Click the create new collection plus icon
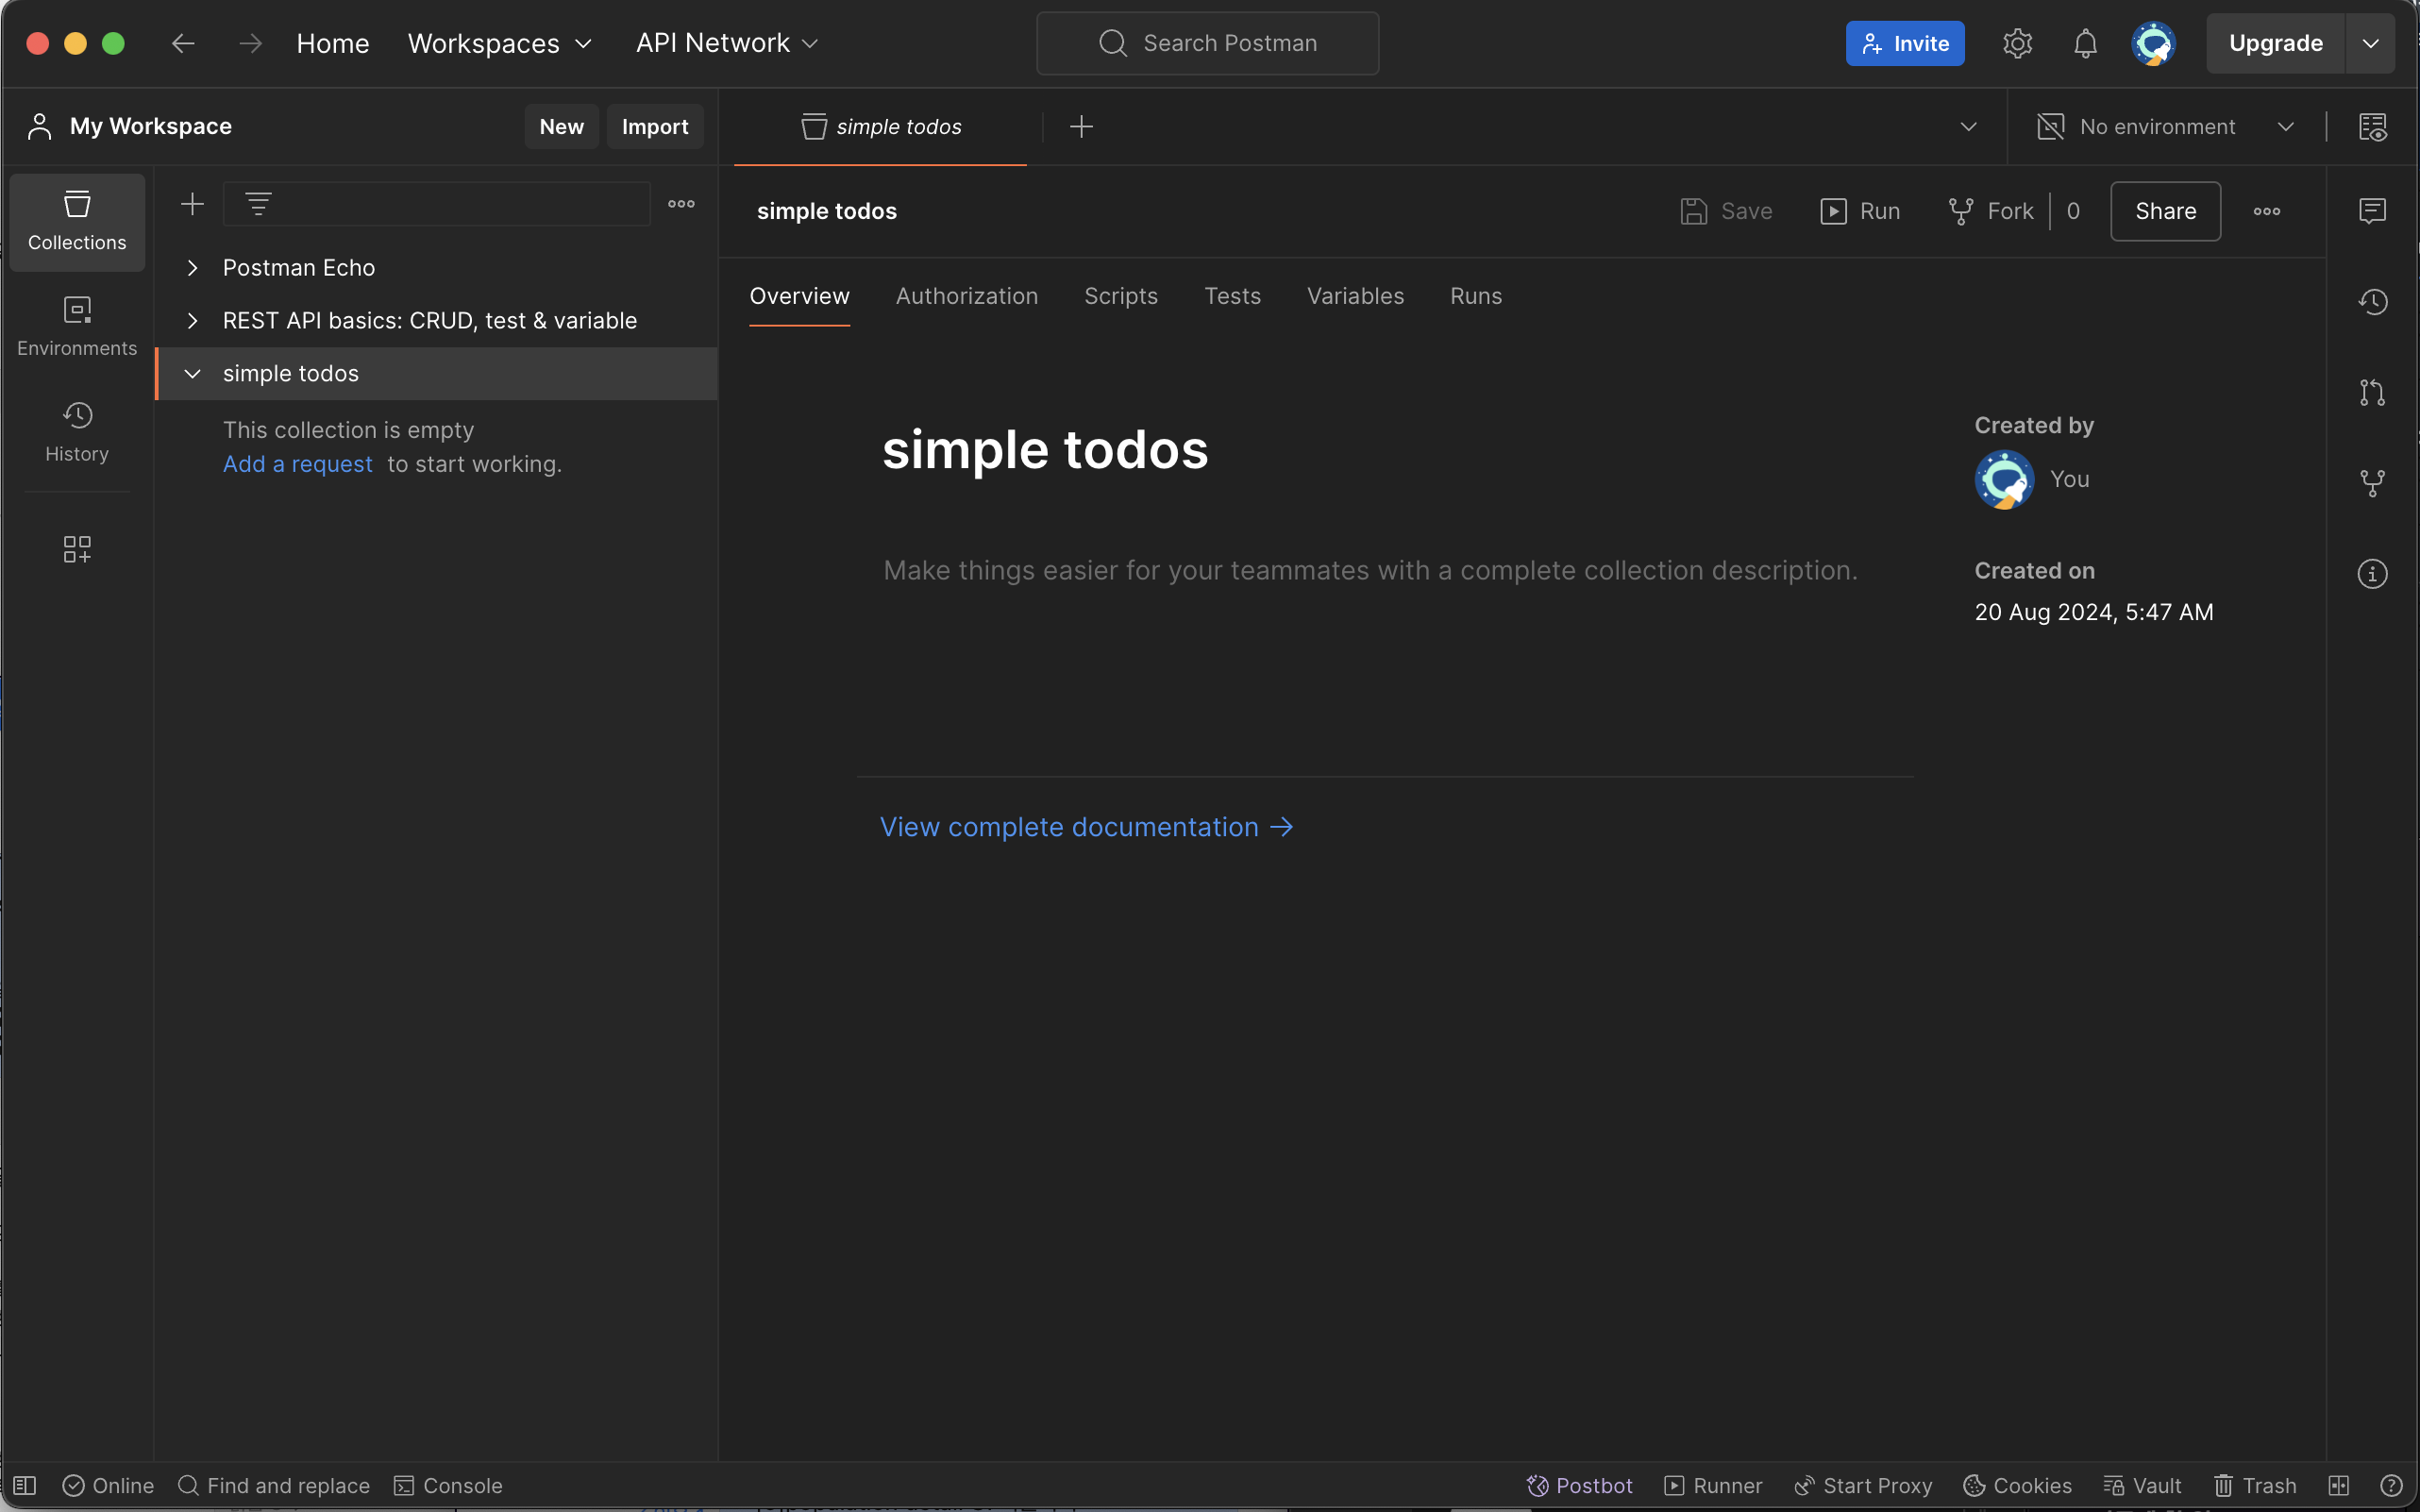 coord(192,204)
